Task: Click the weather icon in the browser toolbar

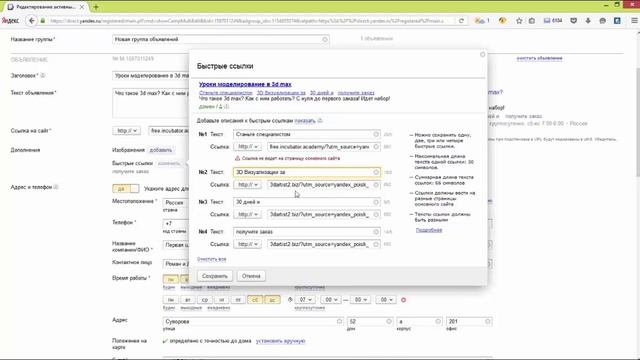Action: point(482,20)
